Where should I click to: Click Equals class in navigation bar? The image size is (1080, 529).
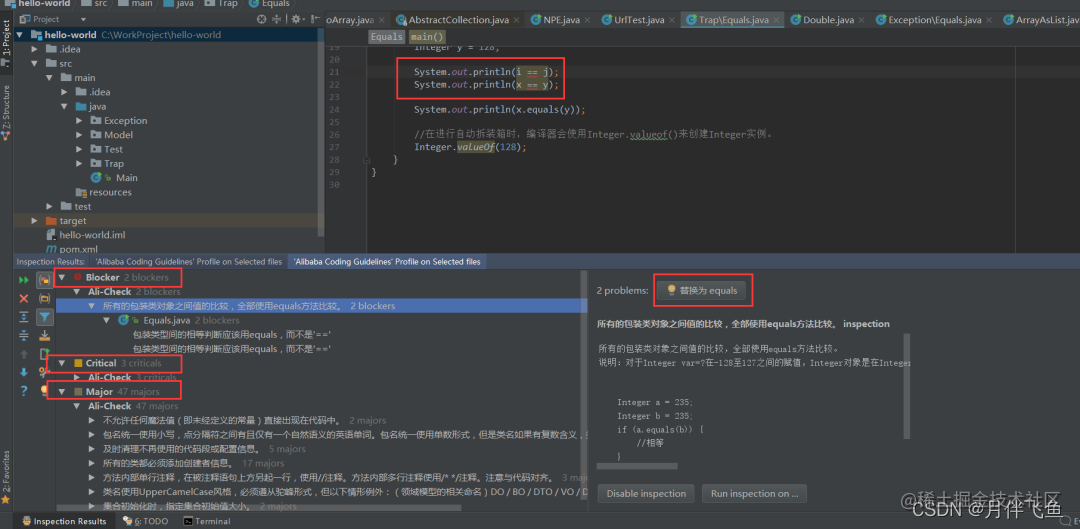269,3
